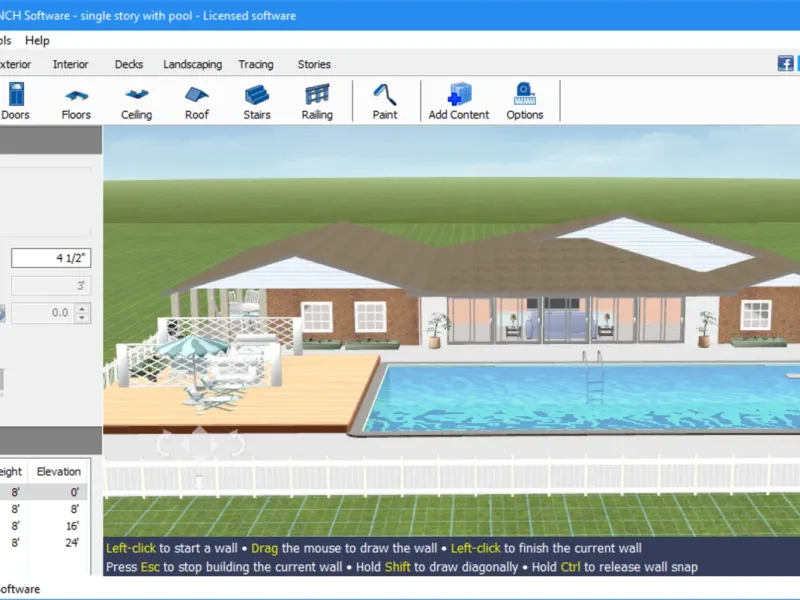The height and width of the screenshot is (600, 800).
Task: Select the Stairs tool
Action: coord(257,101)
